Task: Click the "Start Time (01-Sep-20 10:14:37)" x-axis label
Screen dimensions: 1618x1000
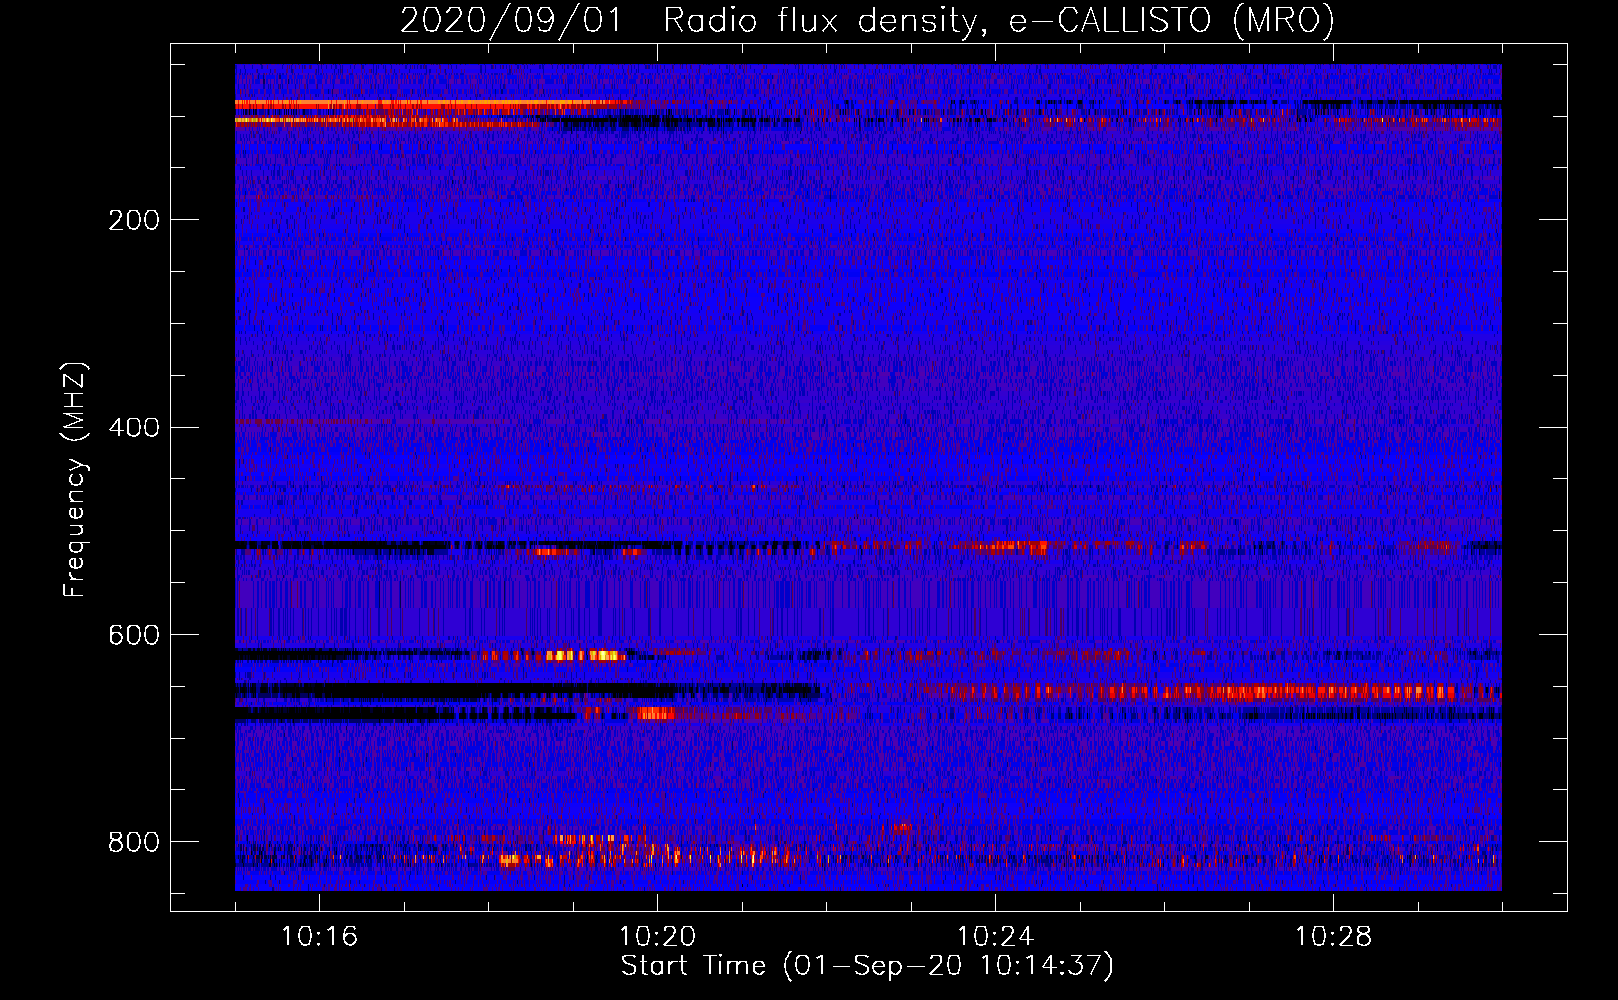Action: pyautogui.click(x=867, y=966)
